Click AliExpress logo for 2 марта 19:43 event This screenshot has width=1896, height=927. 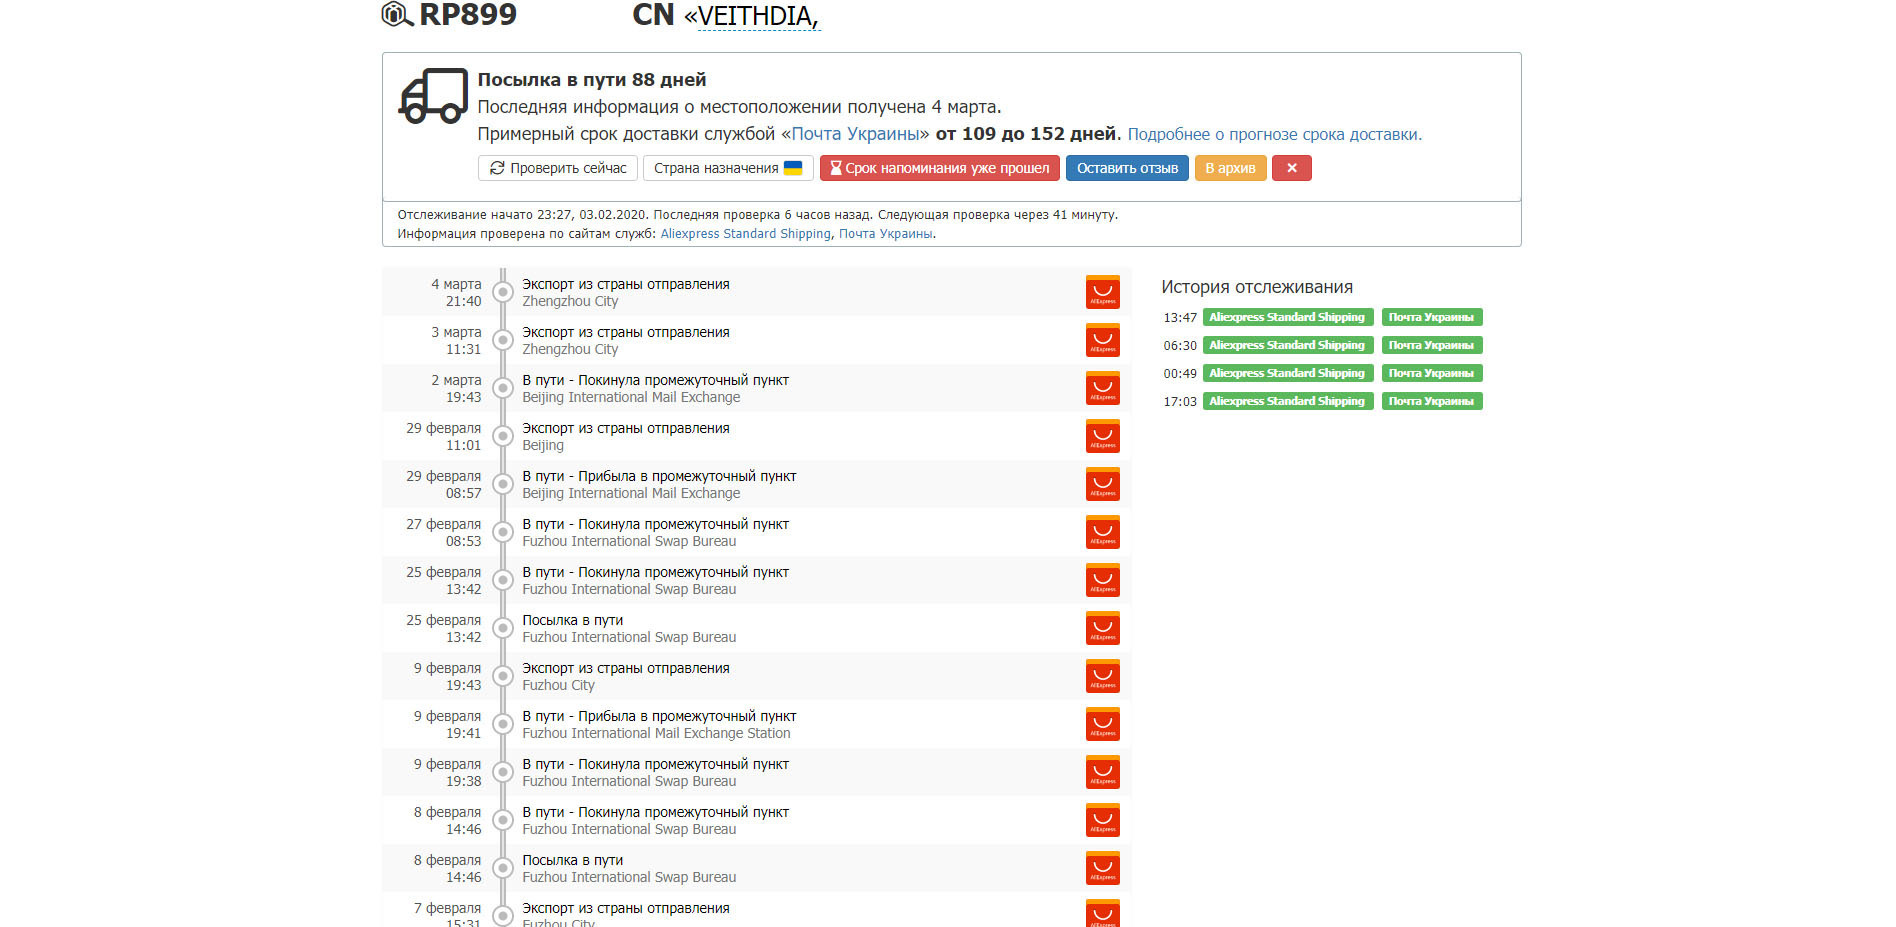tap(1103, 388)
